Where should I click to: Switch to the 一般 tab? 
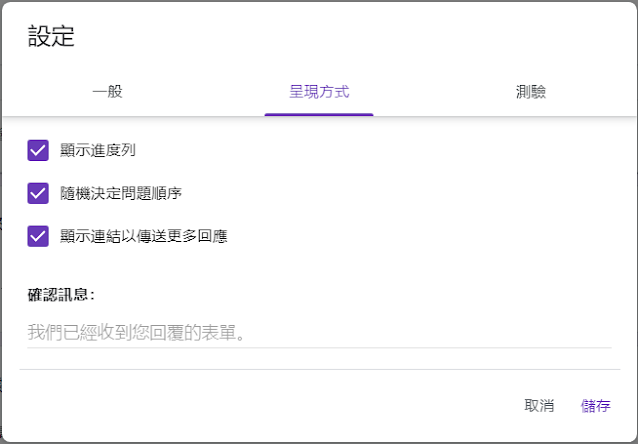pyautogui.click(x=107, y=92)
